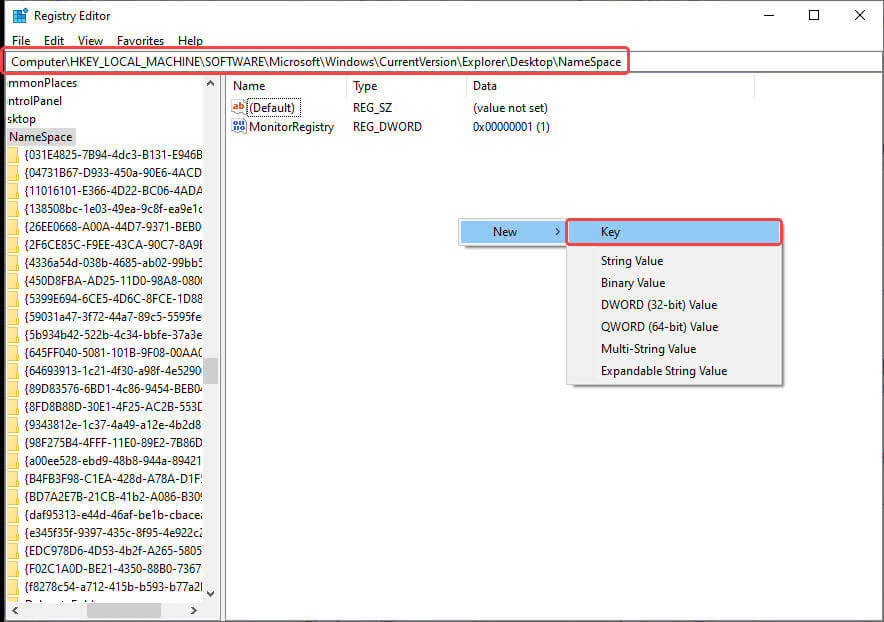Image resolution: width=884 pixels, height=622 pixels.
Task: Click folder icon of {26EE0668-A00A key
Action: coord(14,227)
